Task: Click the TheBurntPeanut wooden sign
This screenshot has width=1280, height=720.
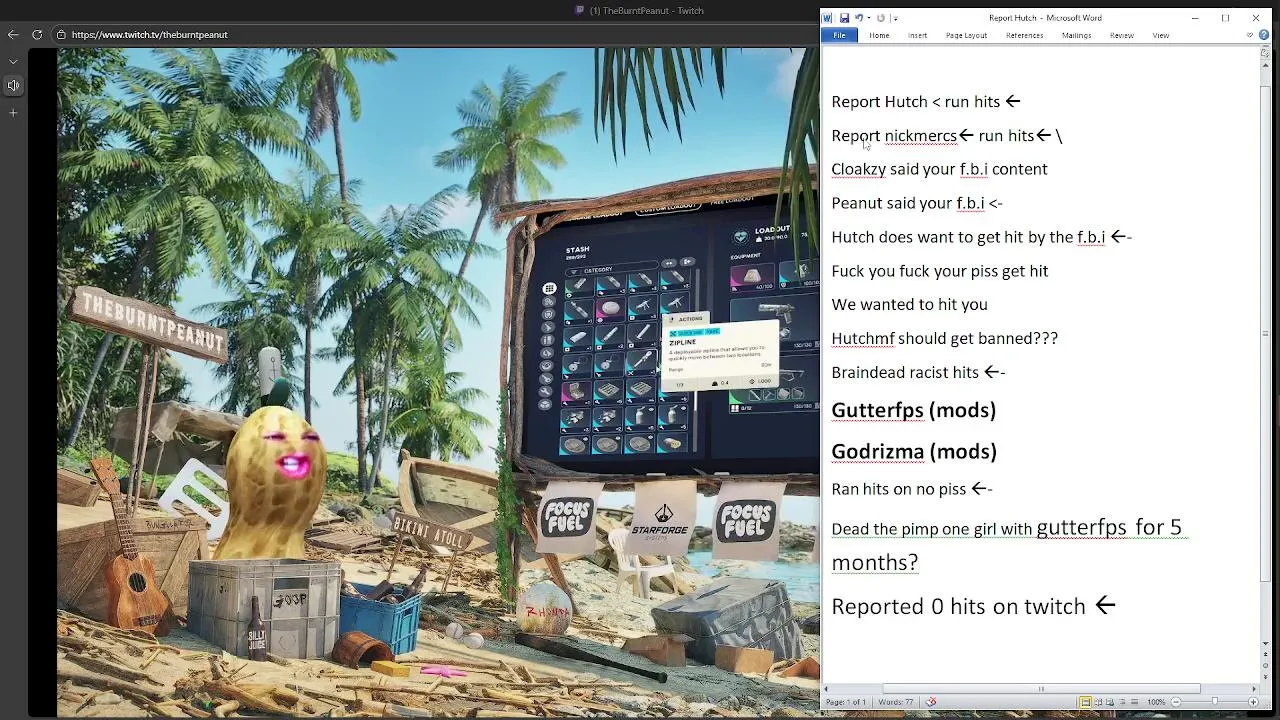Action: [x=152, y=322]
